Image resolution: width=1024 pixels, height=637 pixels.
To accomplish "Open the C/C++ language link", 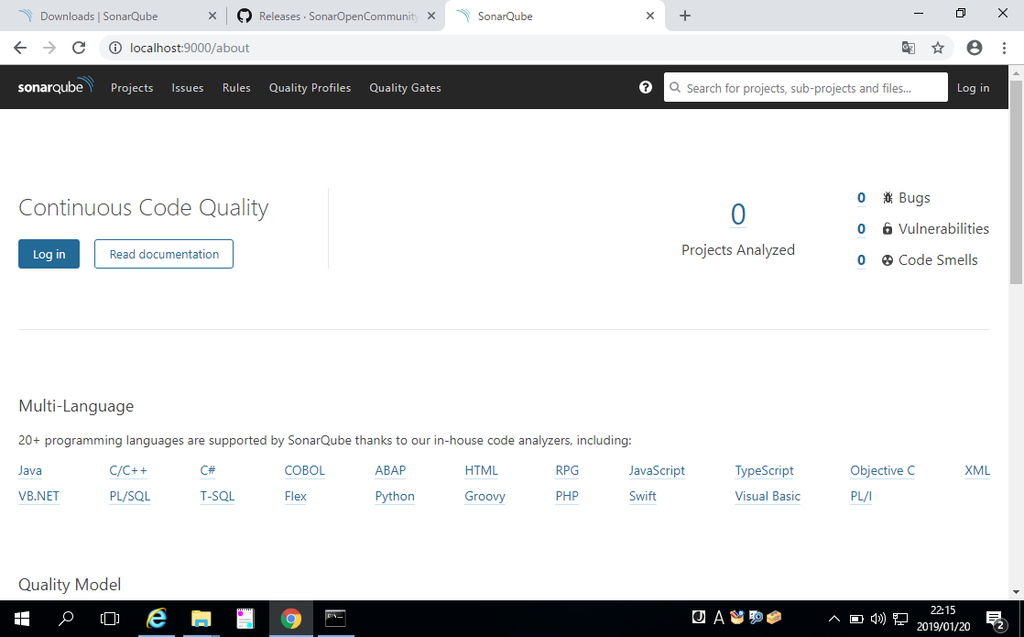I will (x=128, y=470).
